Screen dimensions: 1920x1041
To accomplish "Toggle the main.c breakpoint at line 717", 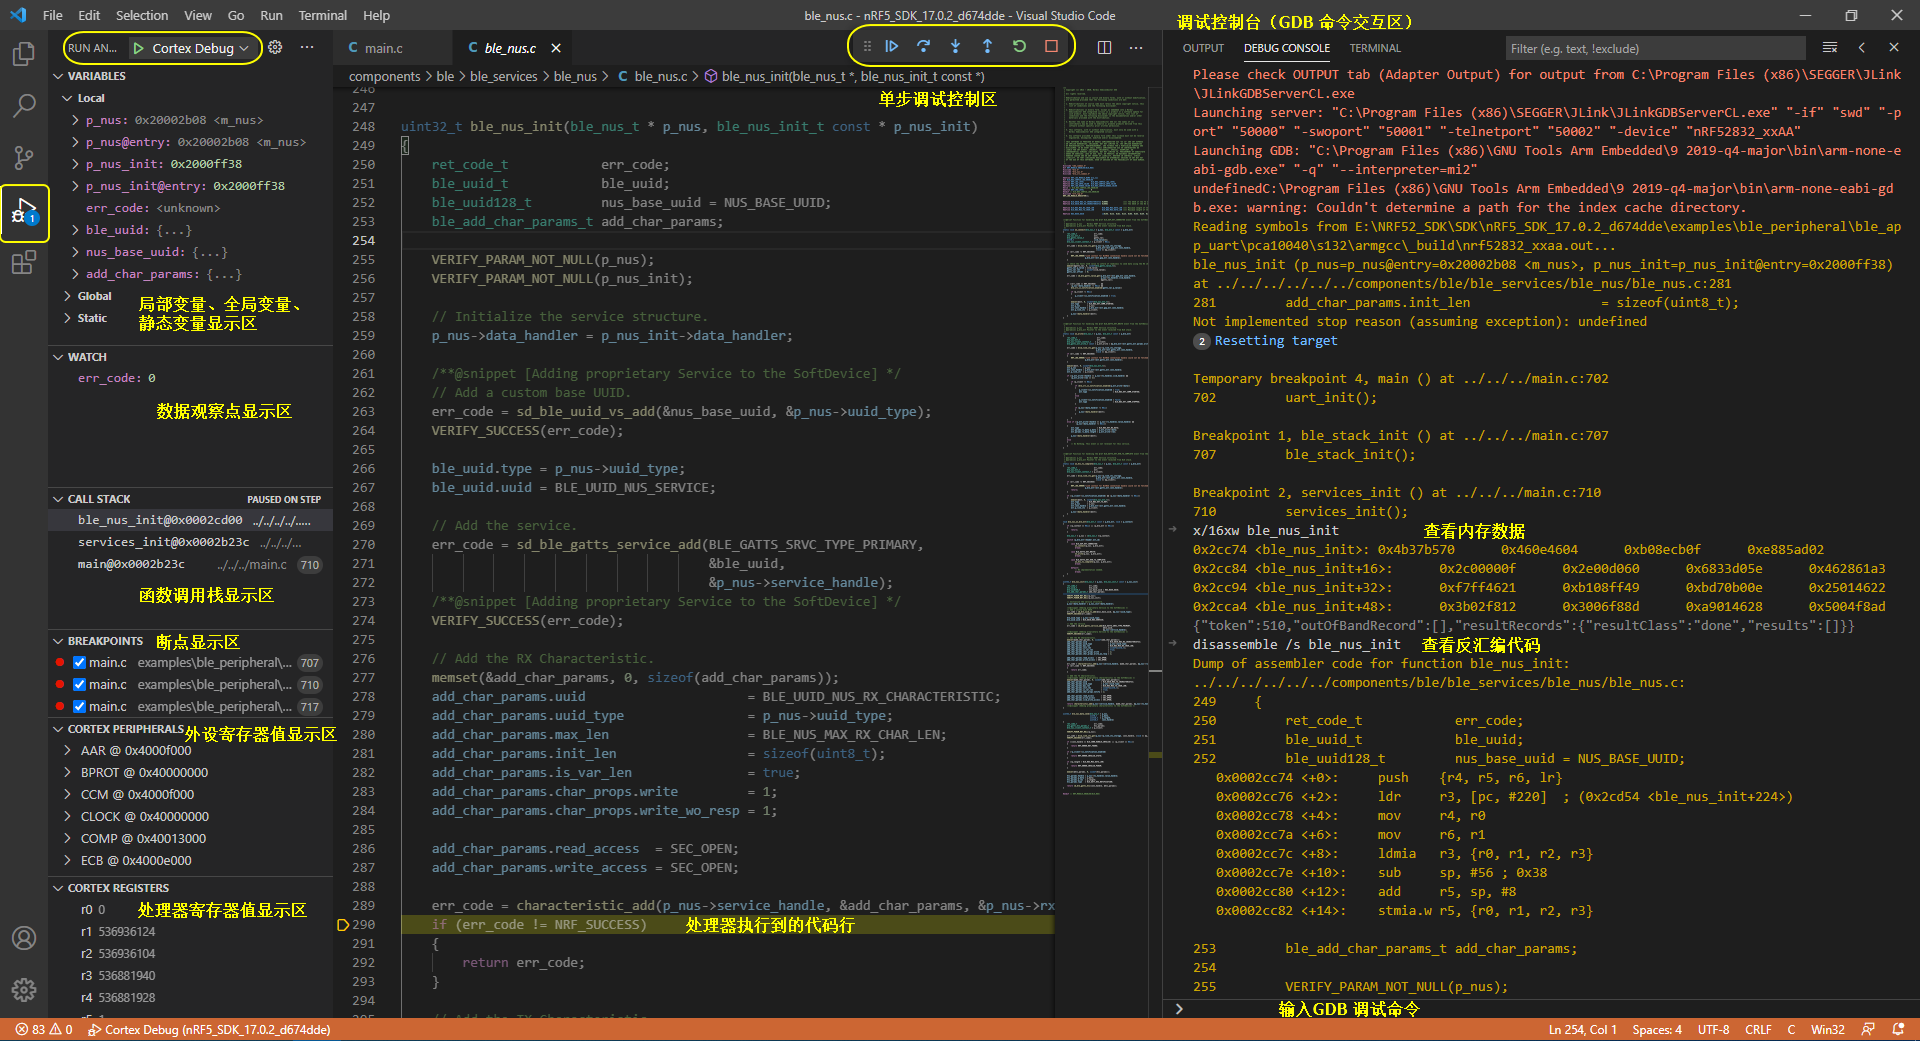I will 79,707.
